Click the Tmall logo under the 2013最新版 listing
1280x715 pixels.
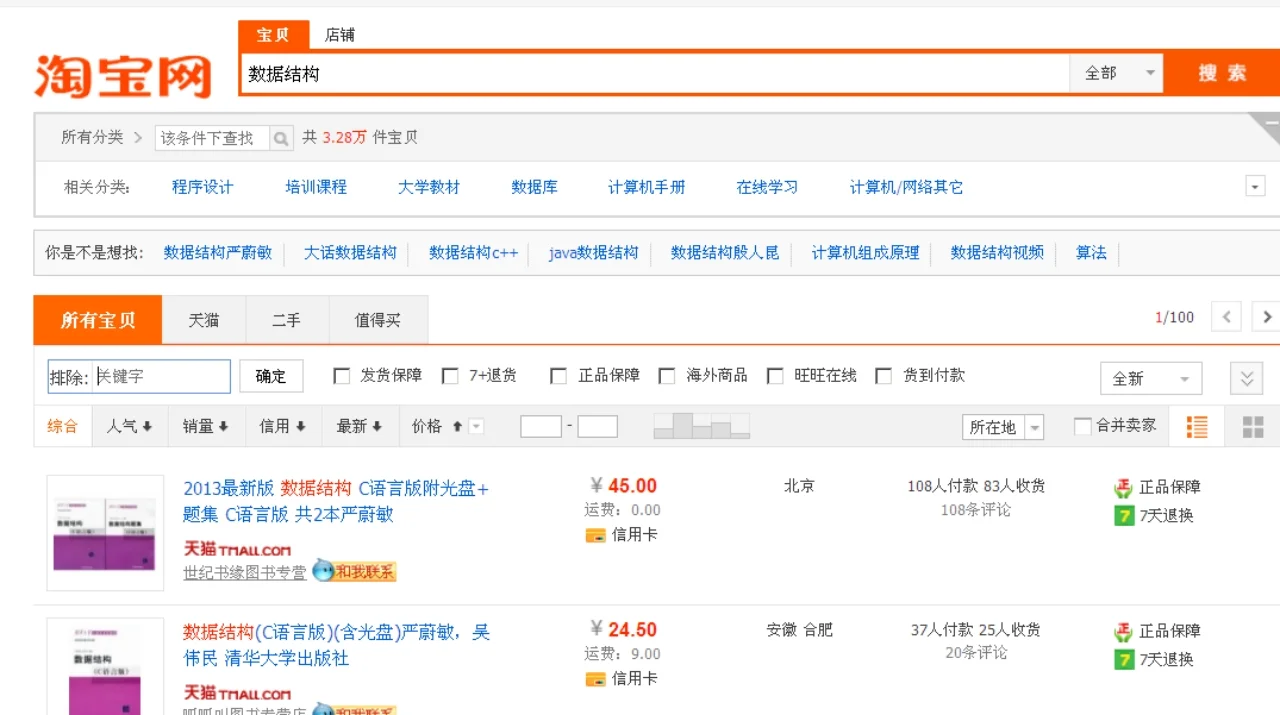237,549
